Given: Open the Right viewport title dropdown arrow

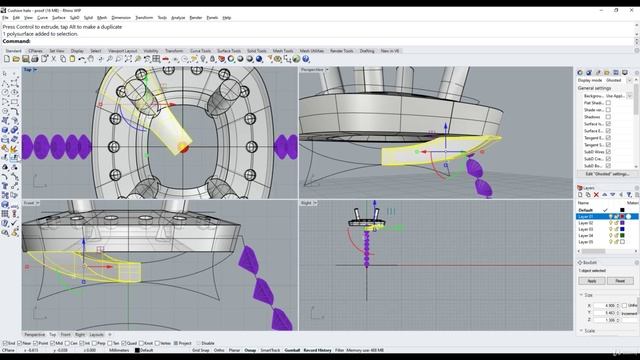Looking at the screenshot, I should click(316, 203).
